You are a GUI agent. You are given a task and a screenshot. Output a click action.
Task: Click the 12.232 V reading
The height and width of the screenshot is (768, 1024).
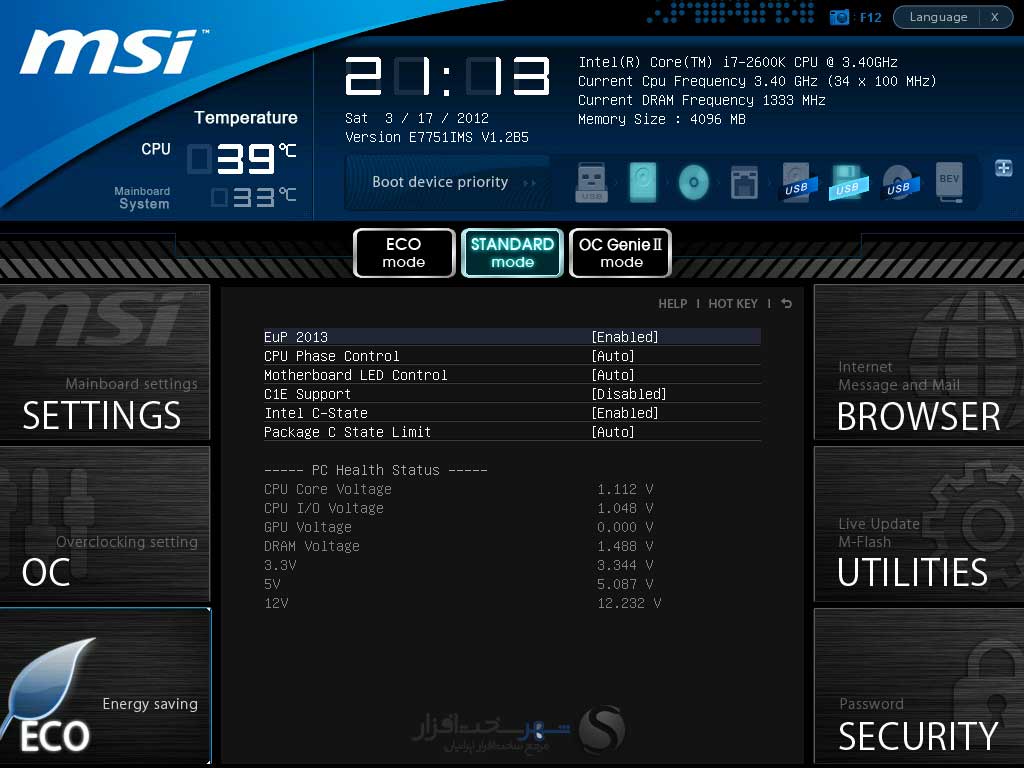pos(629,603)
